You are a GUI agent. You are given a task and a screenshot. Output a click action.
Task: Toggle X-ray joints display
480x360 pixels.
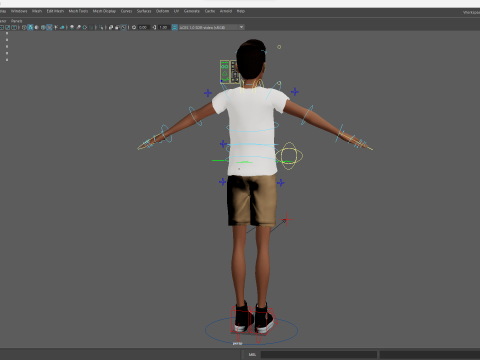(124, 27)
